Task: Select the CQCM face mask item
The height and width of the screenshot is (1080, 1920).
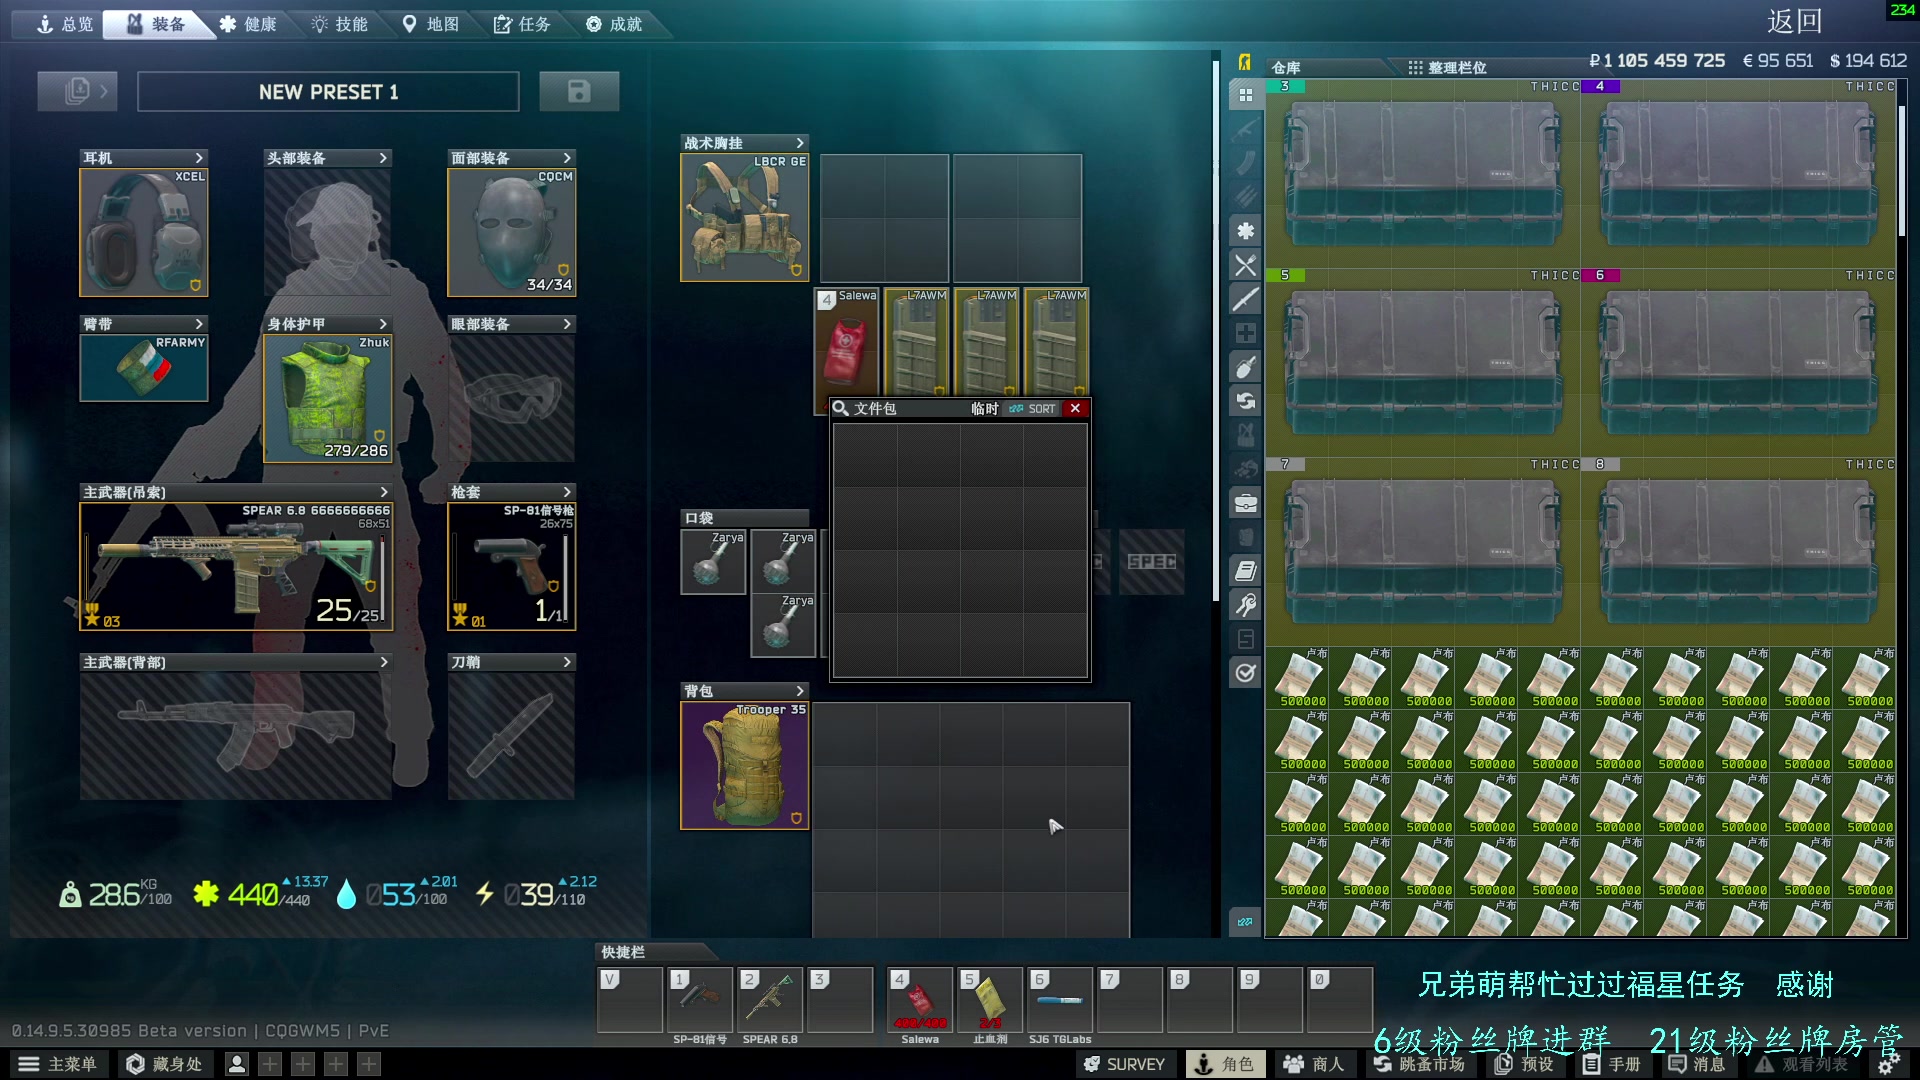Action: [x=512, y=232]
